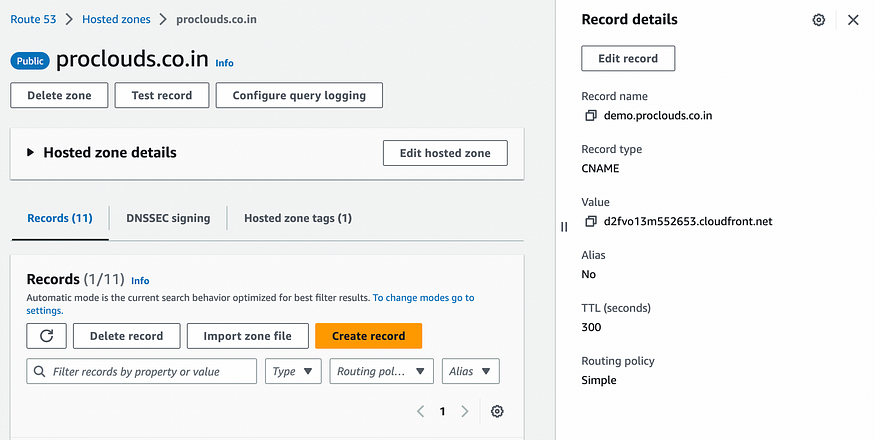Click the Delete record button
The height and width of the screenshot is (440, 875).
(127, 336)
